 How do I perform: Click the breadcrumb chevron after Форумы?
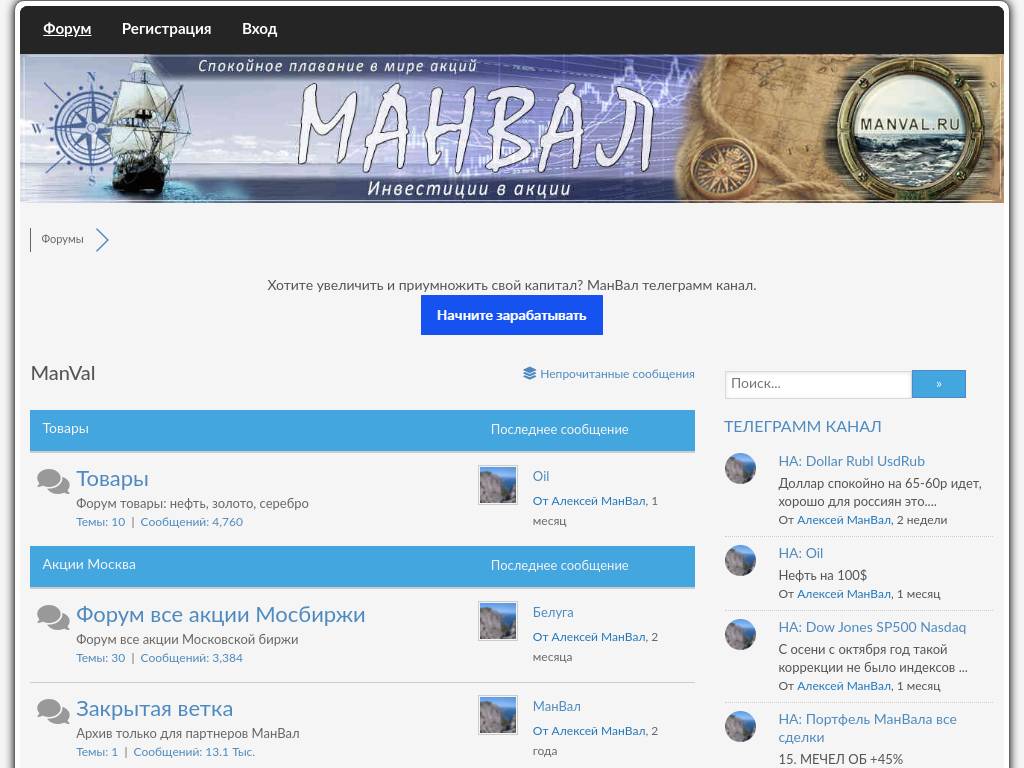click(102, 240)
